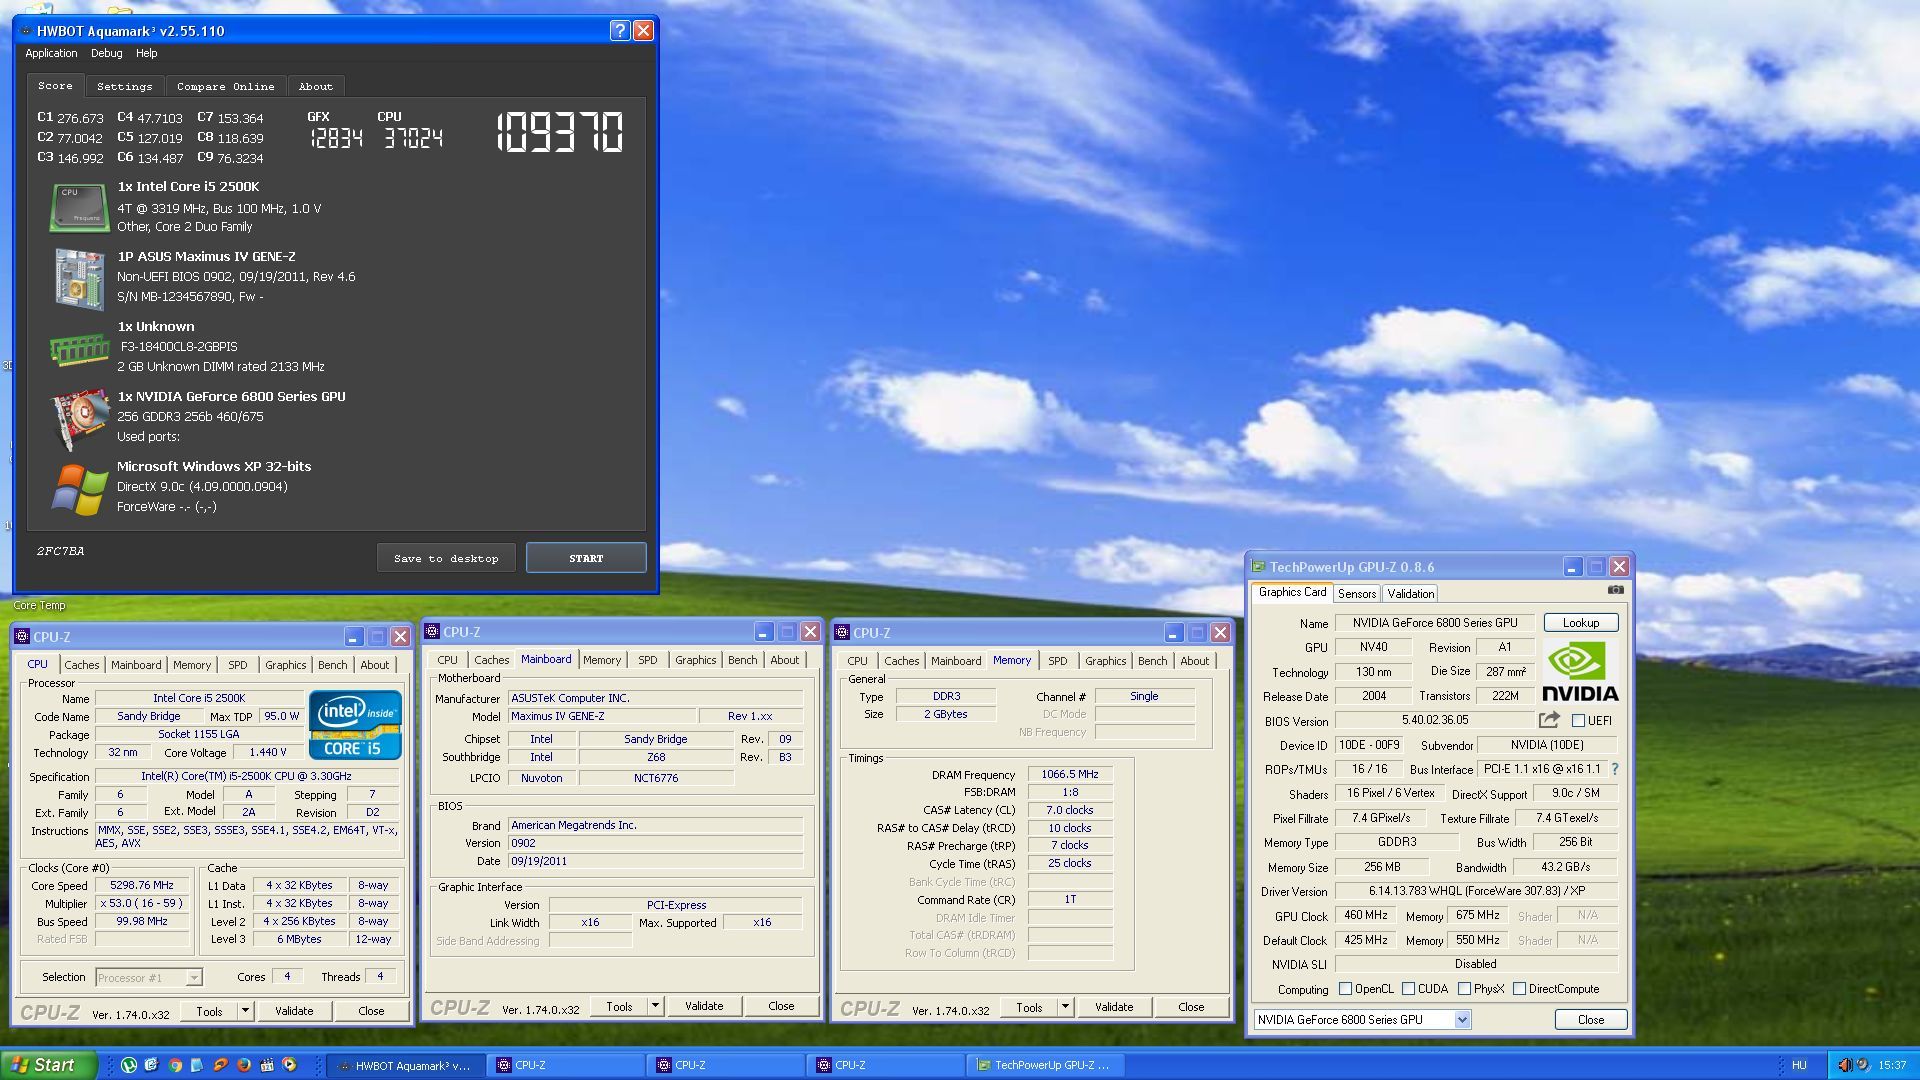Open the media player quick launch icon
Image resolution: width=1920 pixels, height=1080 pixels.
[x=289, y=1065]
